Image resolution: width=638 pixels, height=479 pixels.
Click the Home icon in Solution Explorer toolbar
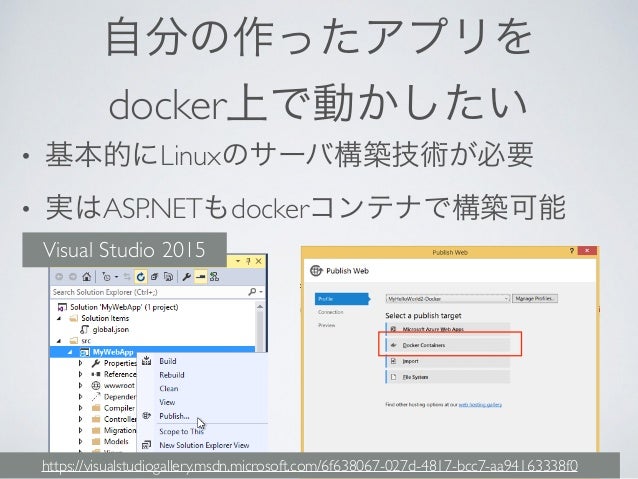(x=86, y=277)
